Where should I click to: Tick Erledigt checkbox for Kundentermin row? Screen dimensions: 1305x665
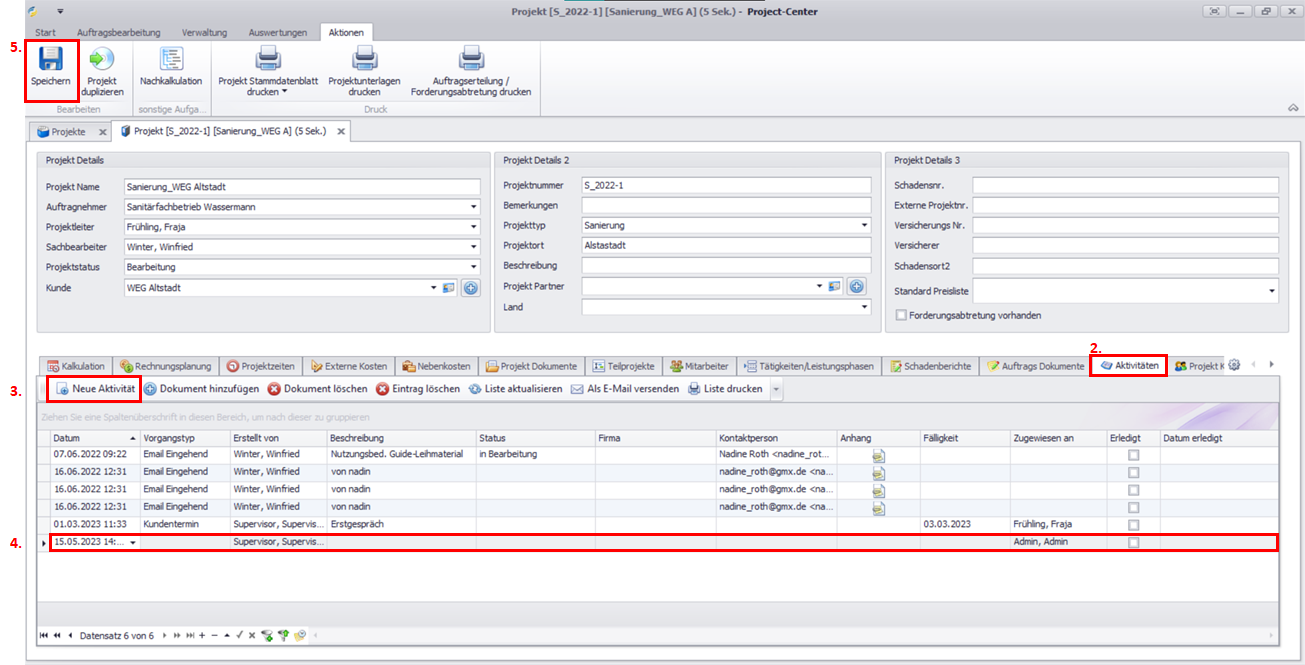pos(1133,525)
